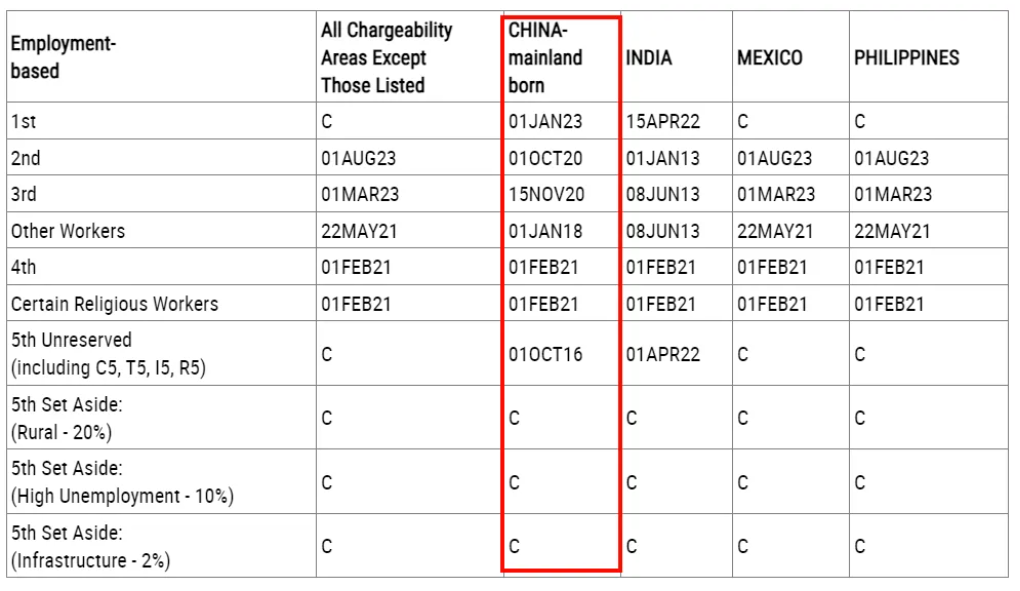The width and height of the screenshot is (1020, 591).
Task: Select the 01JAN23 cell for China 1st
Action: pyautogui.click(x=545, y=122)
